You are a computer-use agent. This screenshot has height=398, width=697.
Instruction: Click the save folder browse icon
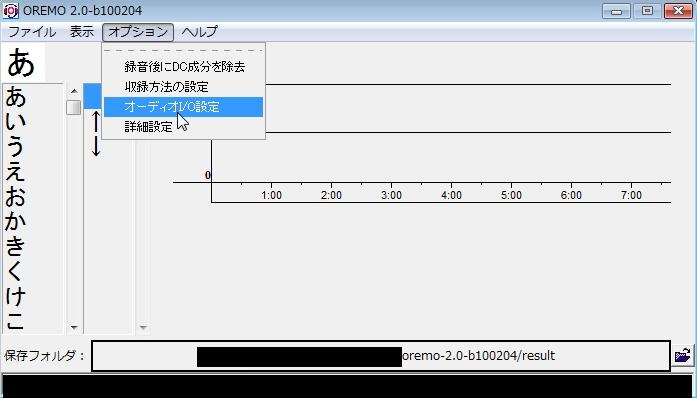click(x=682, y=355)
